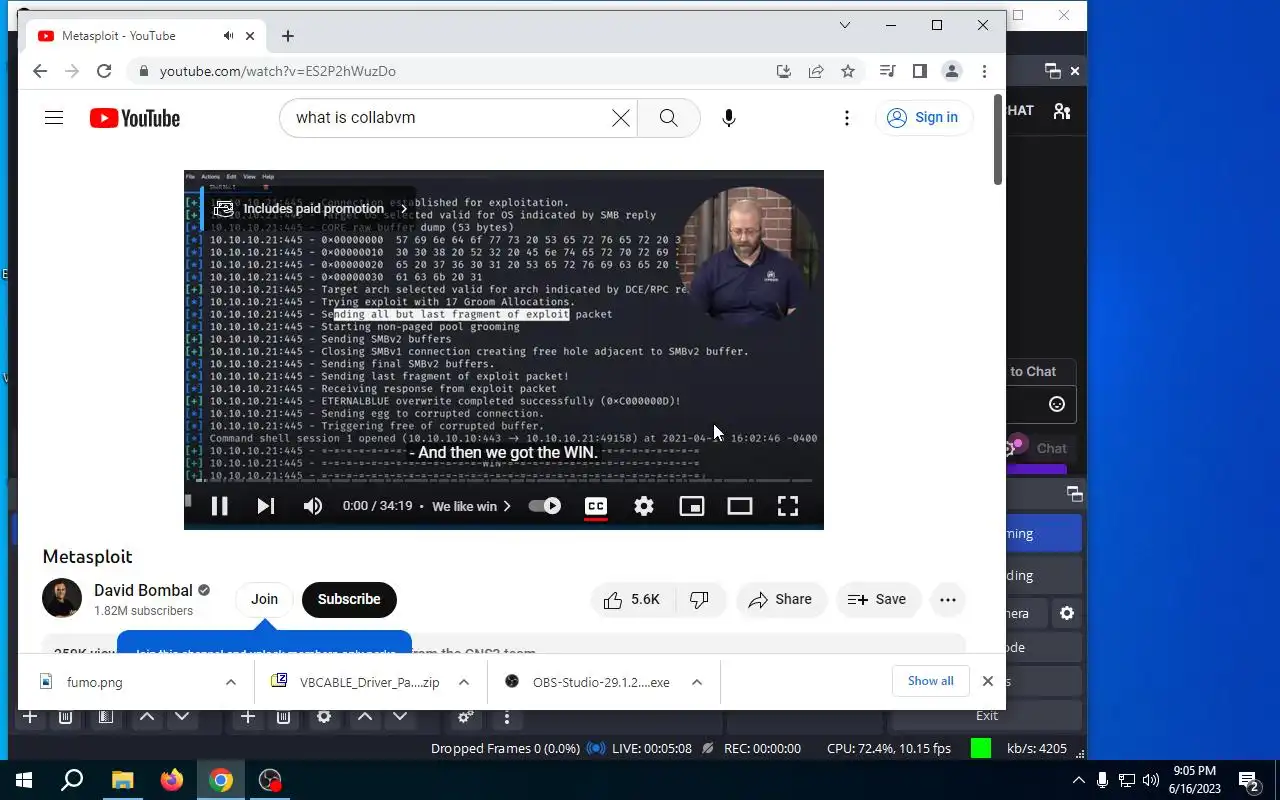Image resolution: width=1280 pixels, height=800 pixels.
Task: Open fumo.png download options arrow
Action: (x=231, y=682)
